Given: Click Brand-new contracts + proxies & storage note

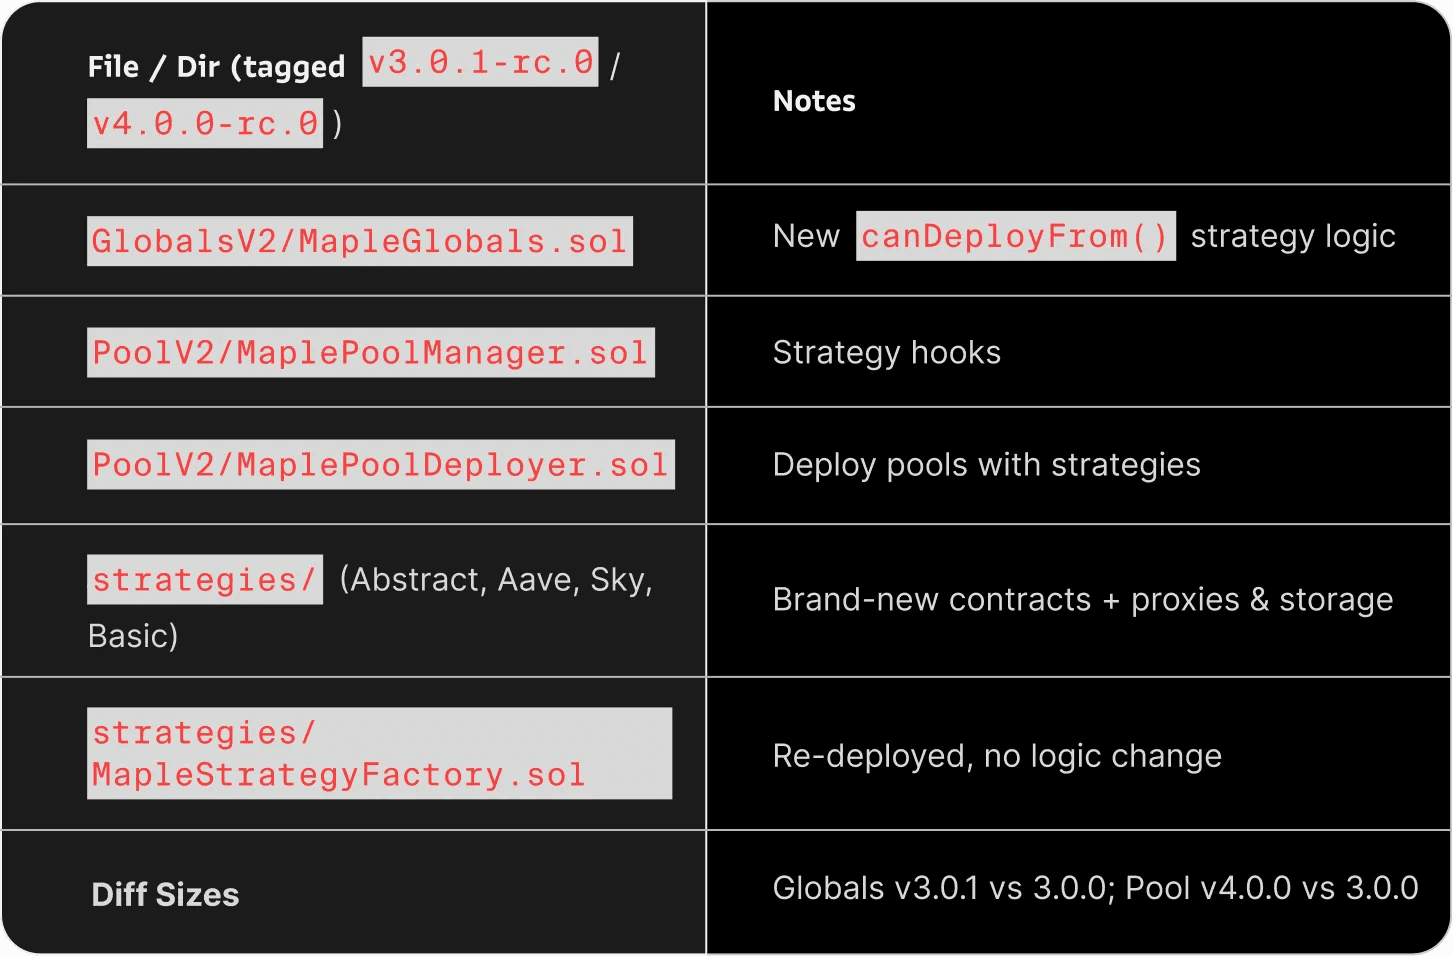Looking at the screenshot, I should [x=1083, y=600].
